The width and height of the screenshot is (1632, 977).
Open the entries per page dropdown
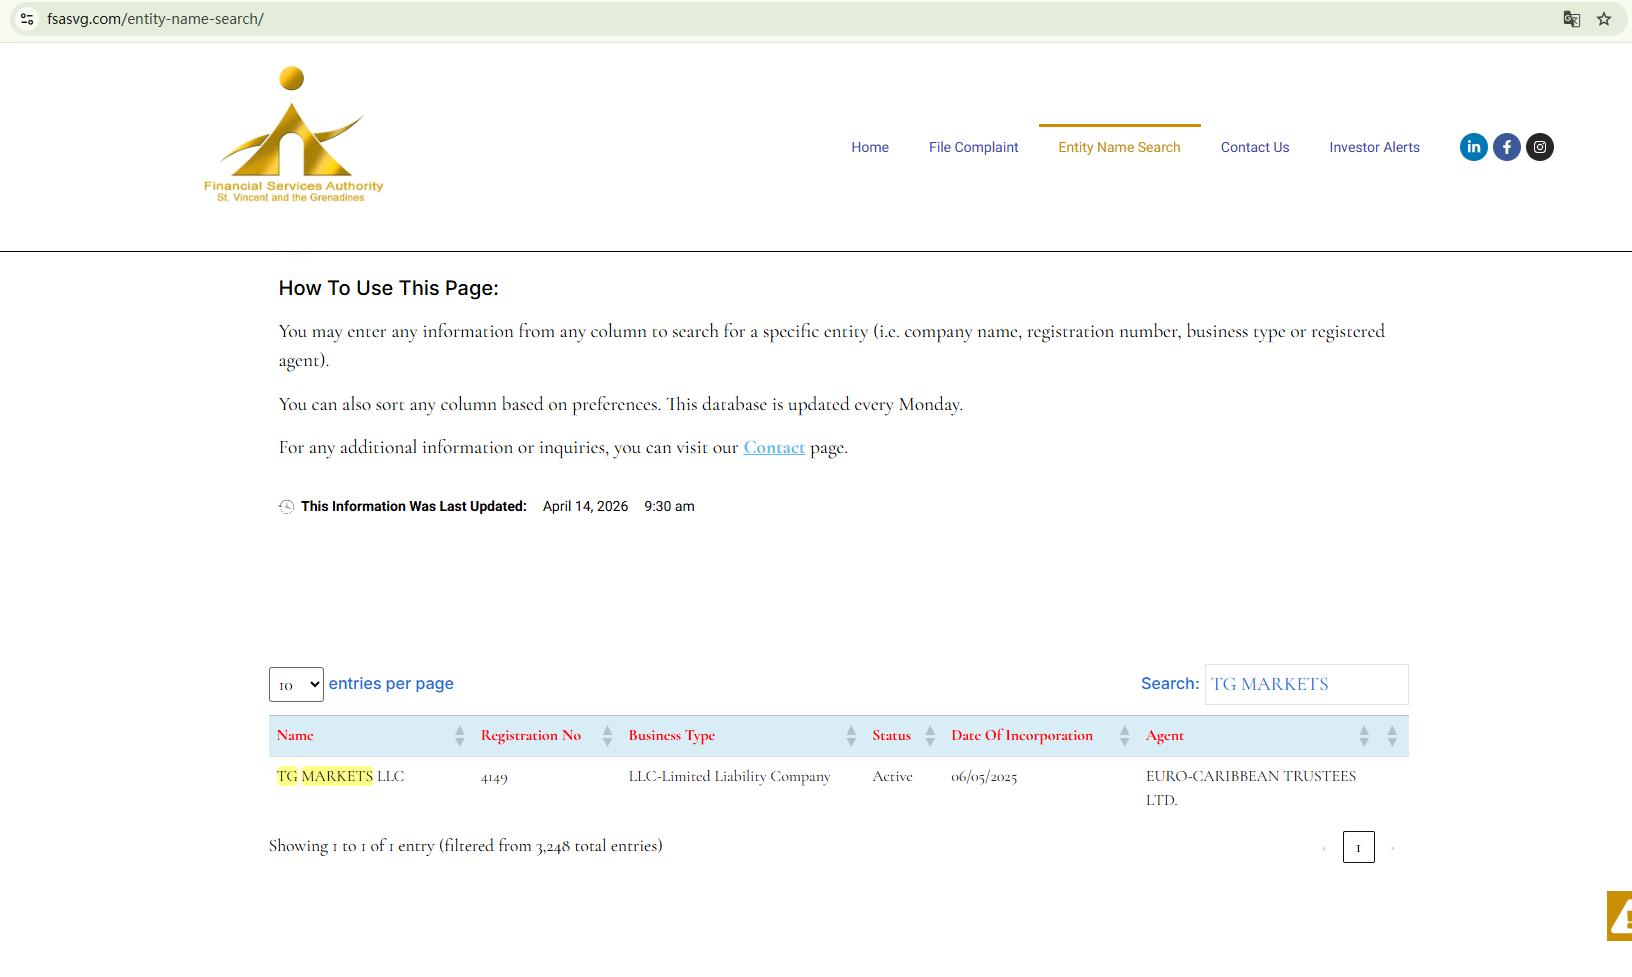(x=296, y=685)
